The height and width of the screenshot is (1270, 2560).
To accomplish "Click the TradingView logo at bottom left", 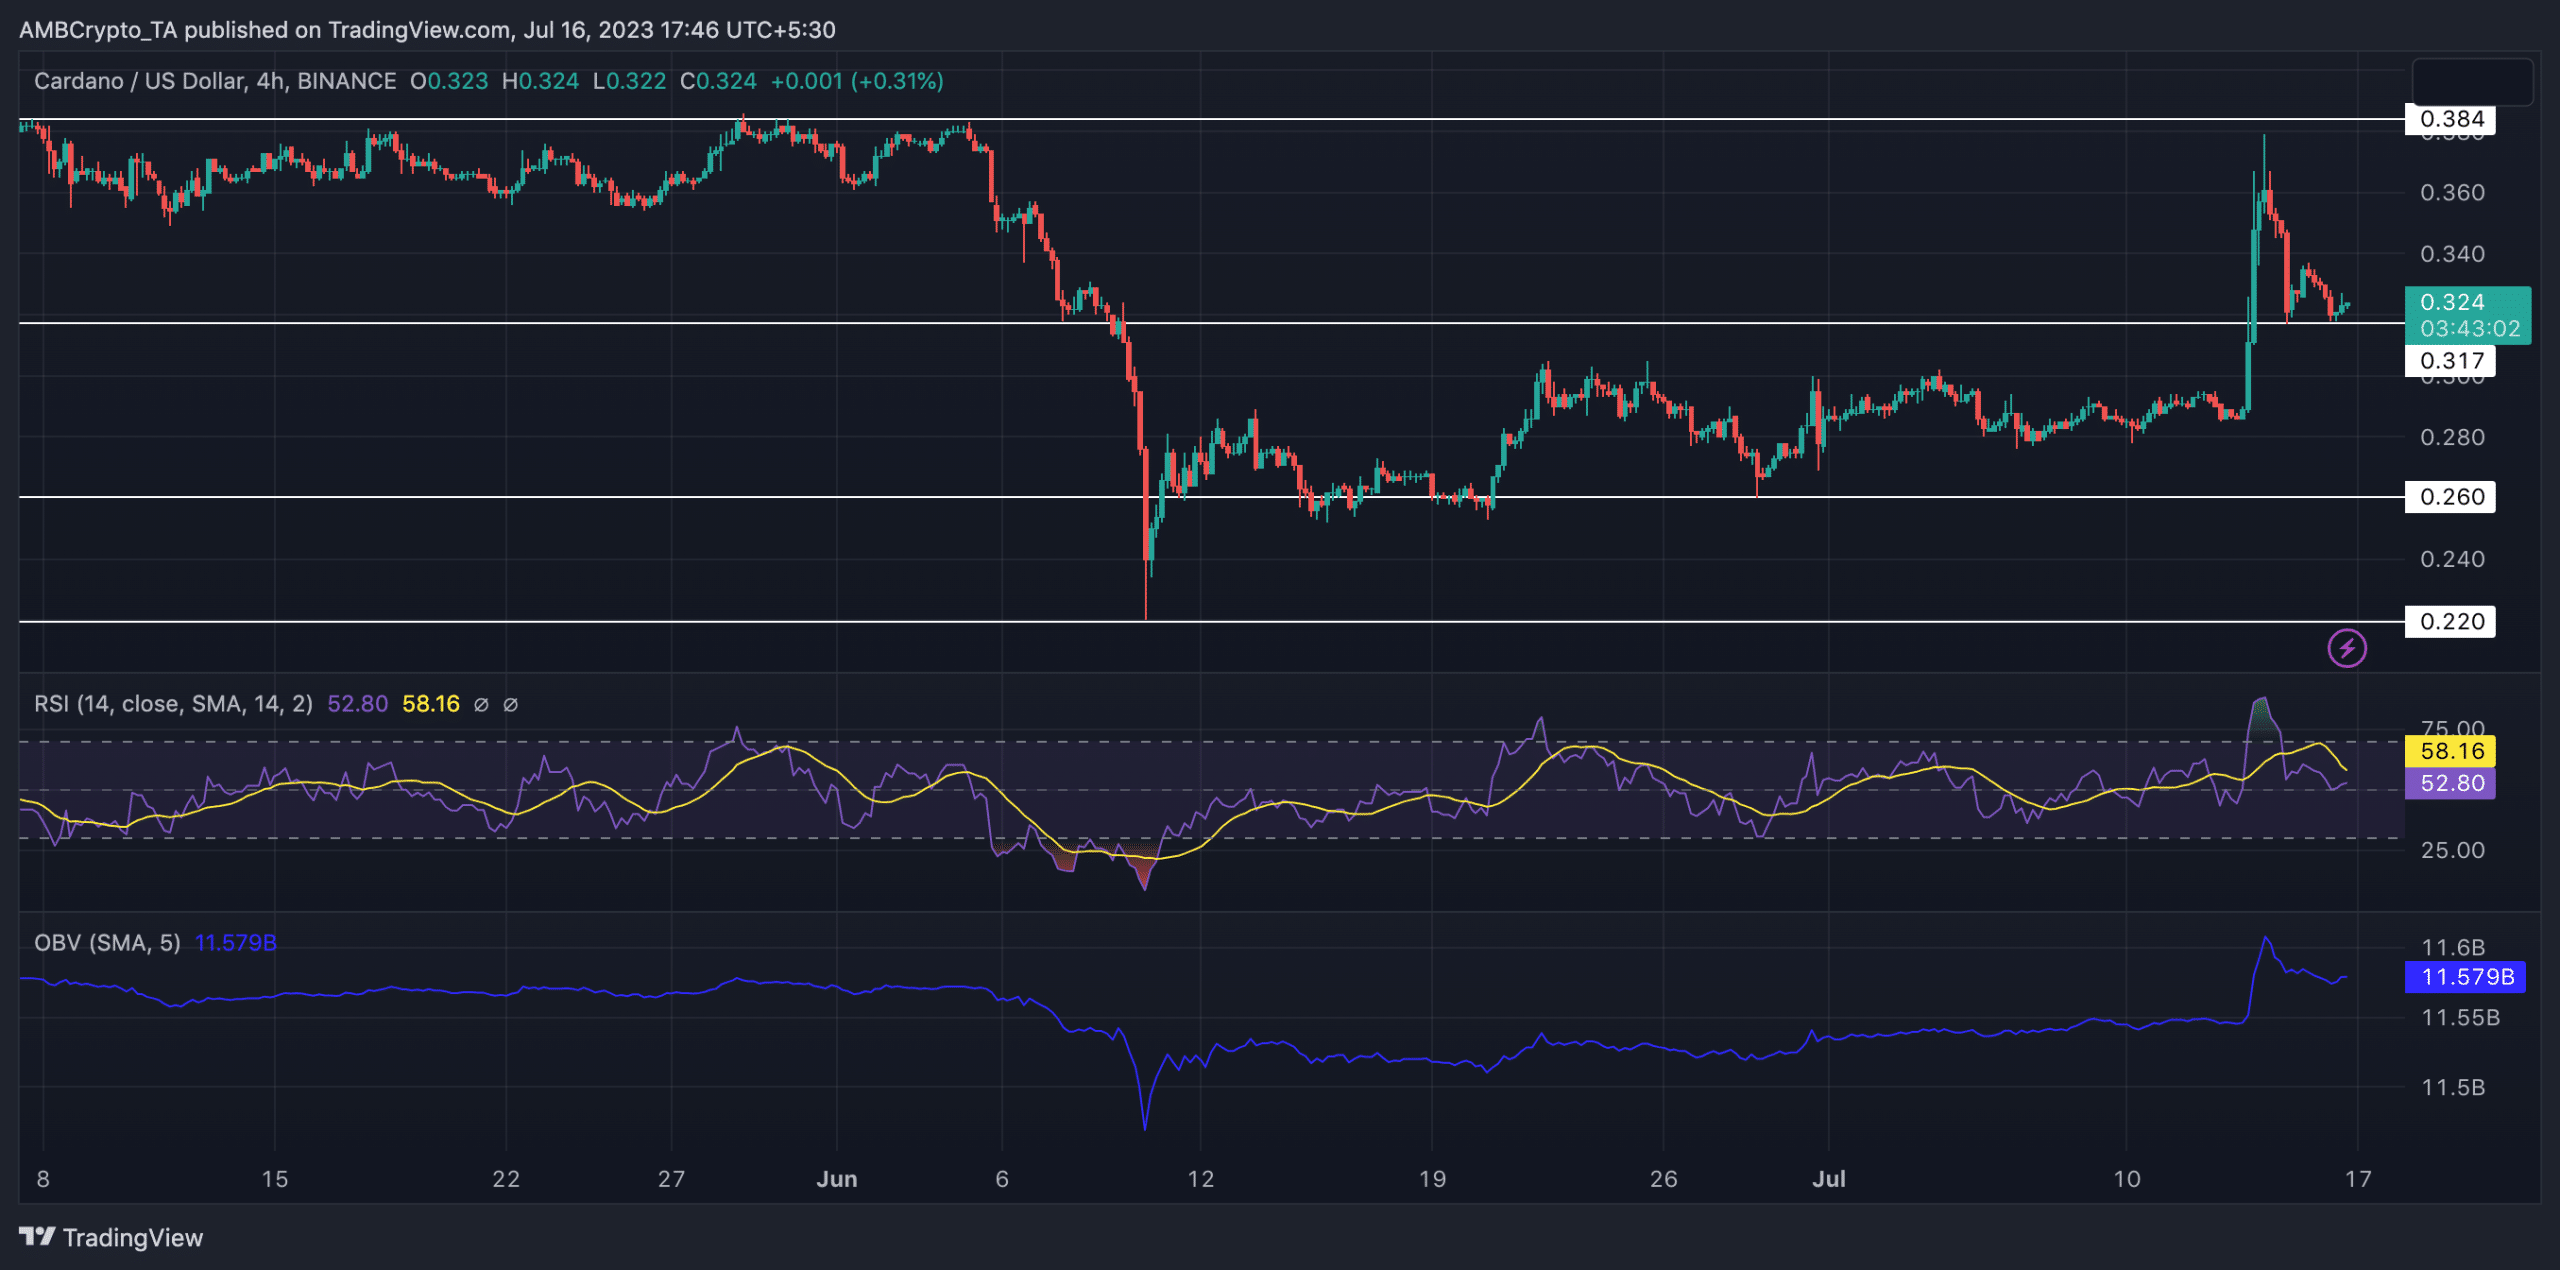I will tap(111, 1238).
